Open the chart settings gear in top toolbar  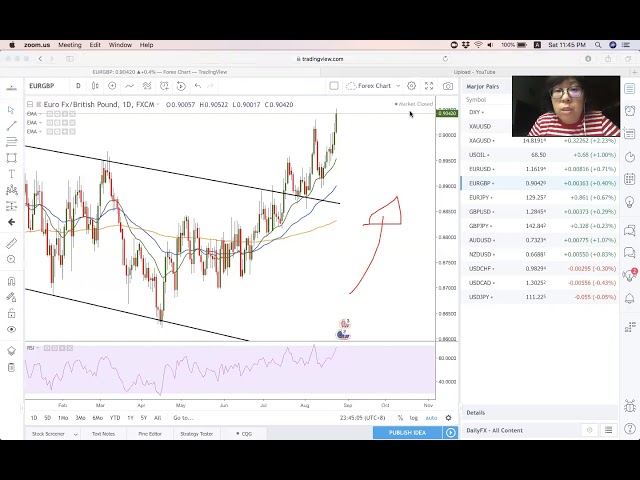(x=411, y=86)
